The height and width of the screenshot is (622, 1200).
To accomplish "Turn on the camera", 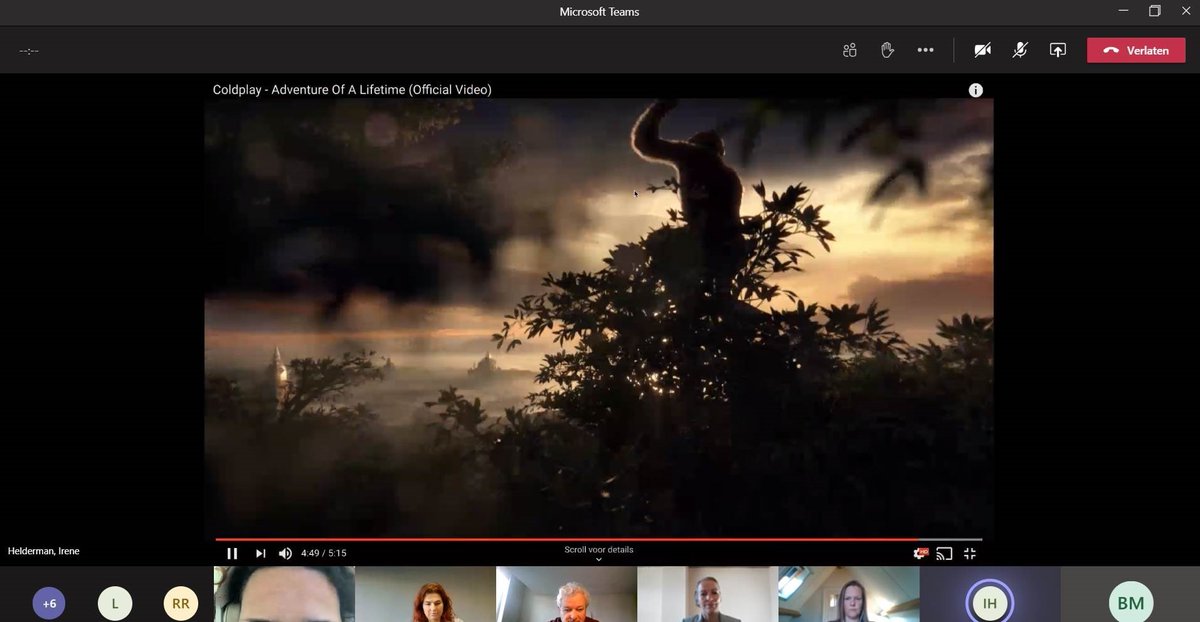I will (x=982, y=50).
